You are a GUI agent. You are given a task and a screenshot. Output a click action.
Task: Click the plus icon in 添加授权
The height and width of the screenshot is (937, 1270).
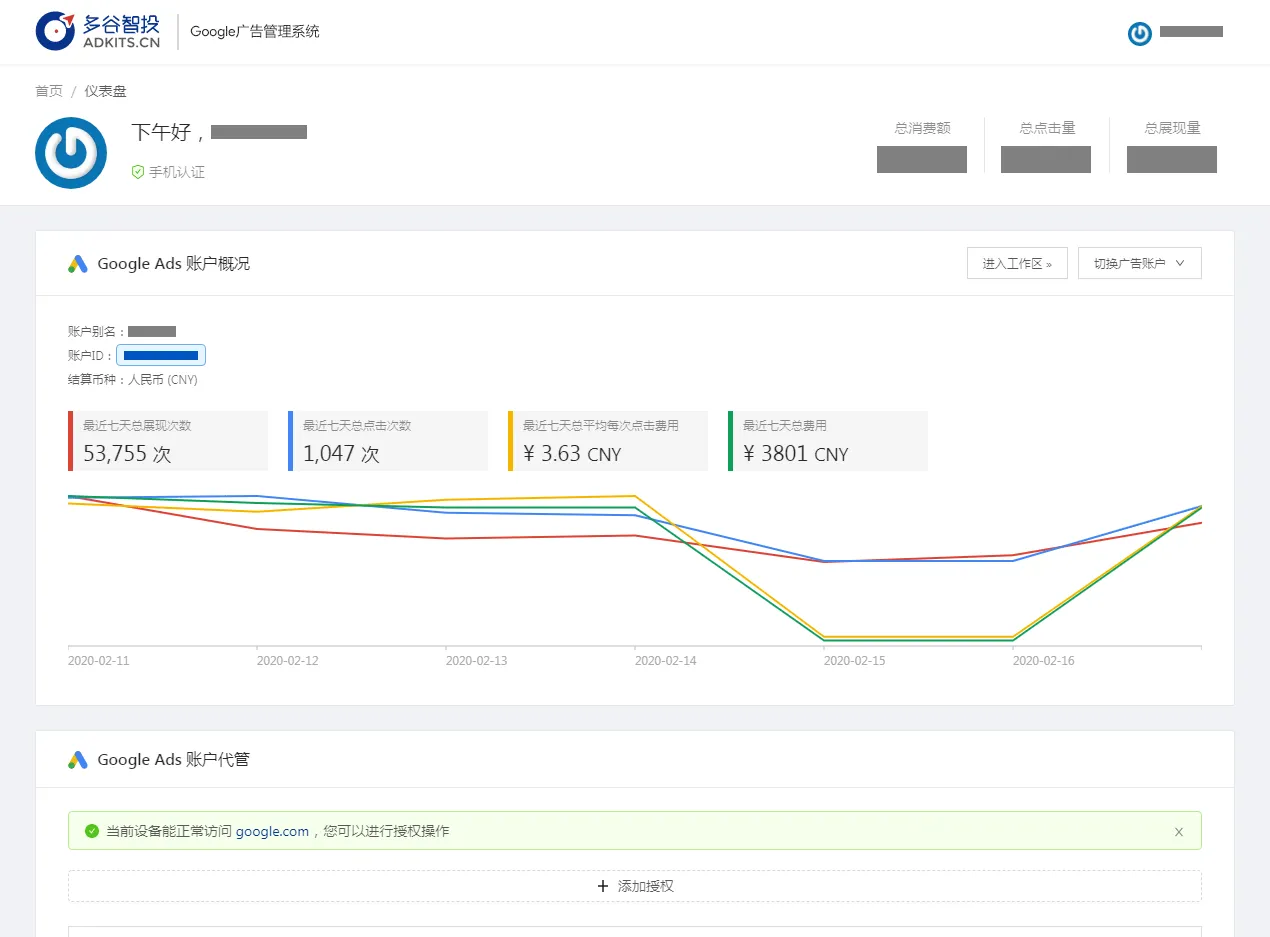[x=603, y=886]
